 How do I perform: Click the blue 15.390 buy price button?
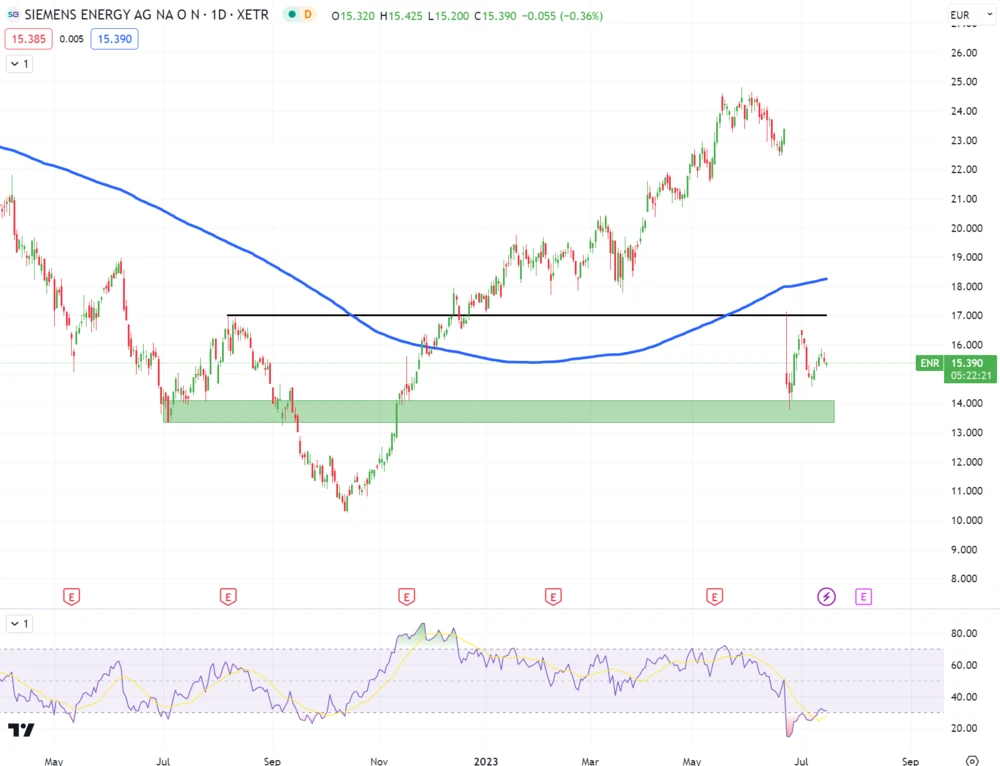coord(114,39)
